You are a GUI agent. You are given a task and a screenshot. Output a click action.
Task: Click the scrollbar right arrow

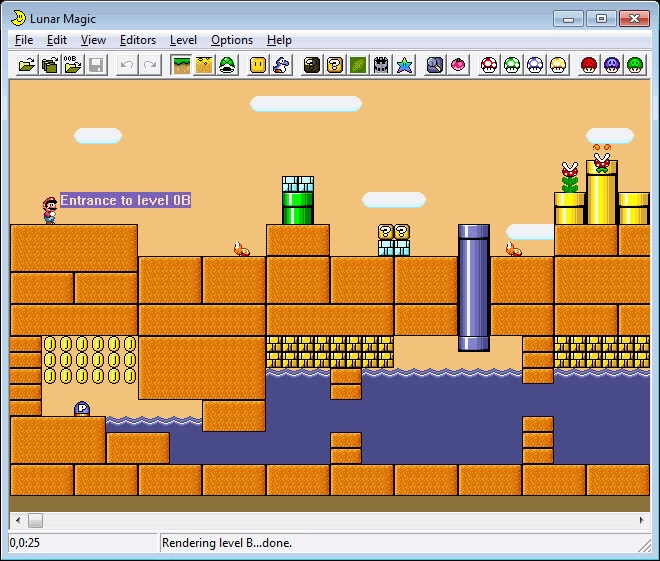pyautogui.click(x=641, y=521)
